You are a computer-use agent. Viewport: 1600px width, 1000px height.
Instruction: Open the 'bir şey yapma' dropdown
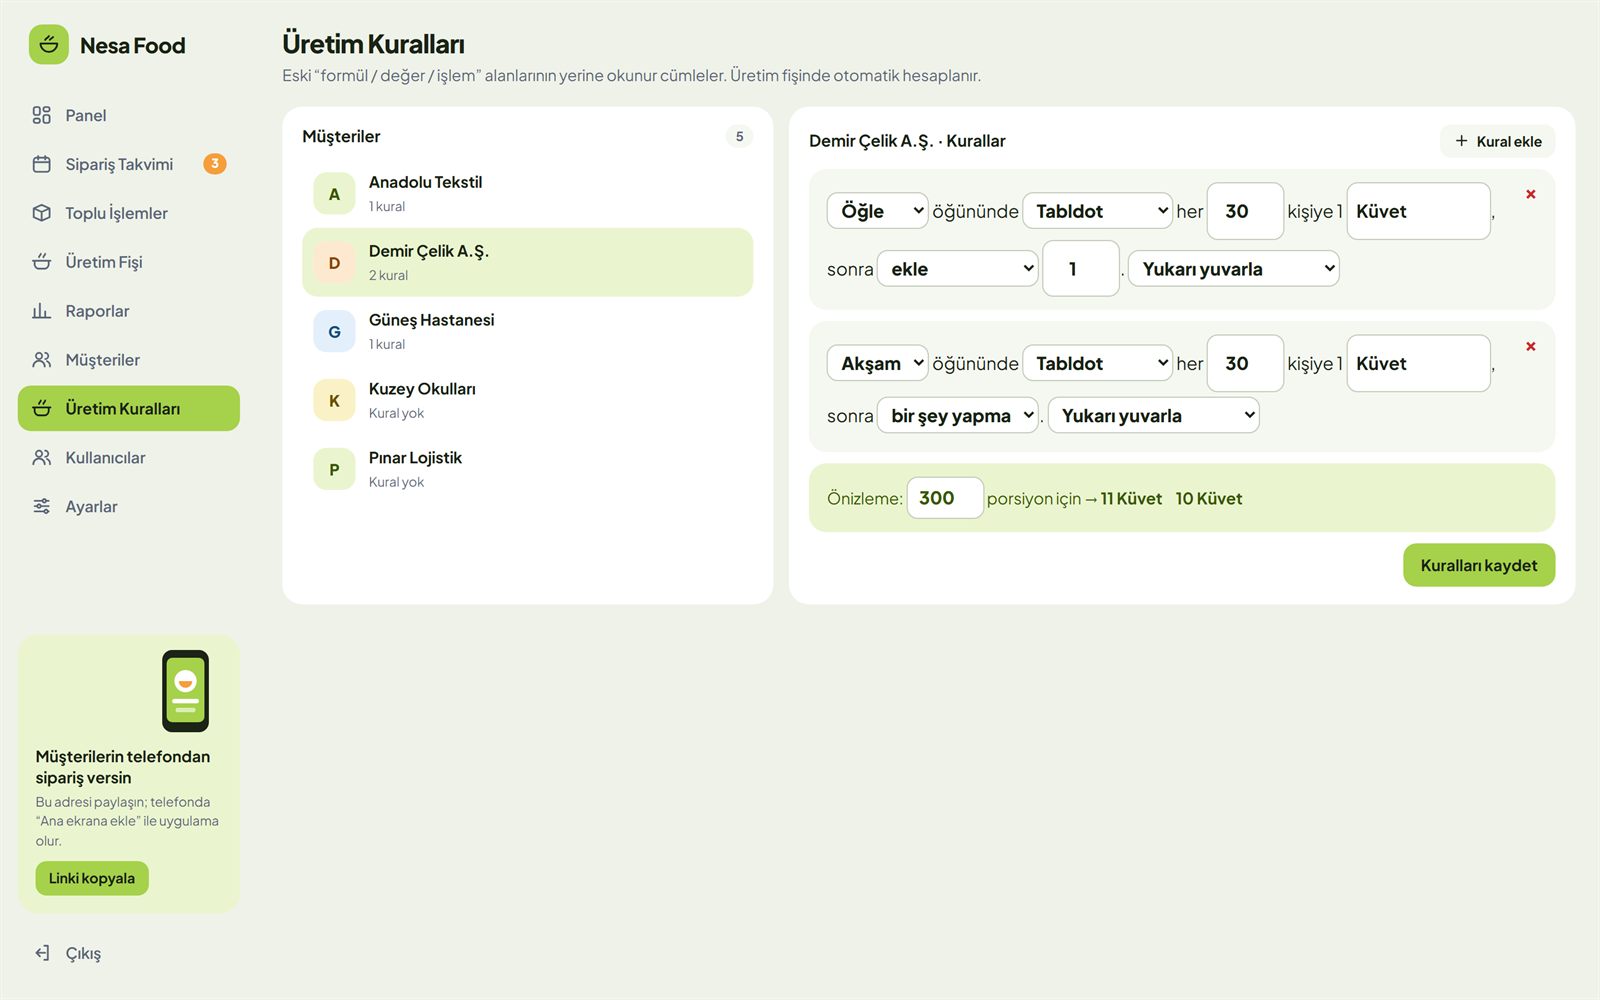pyautogui.click(x=957, y=416)
